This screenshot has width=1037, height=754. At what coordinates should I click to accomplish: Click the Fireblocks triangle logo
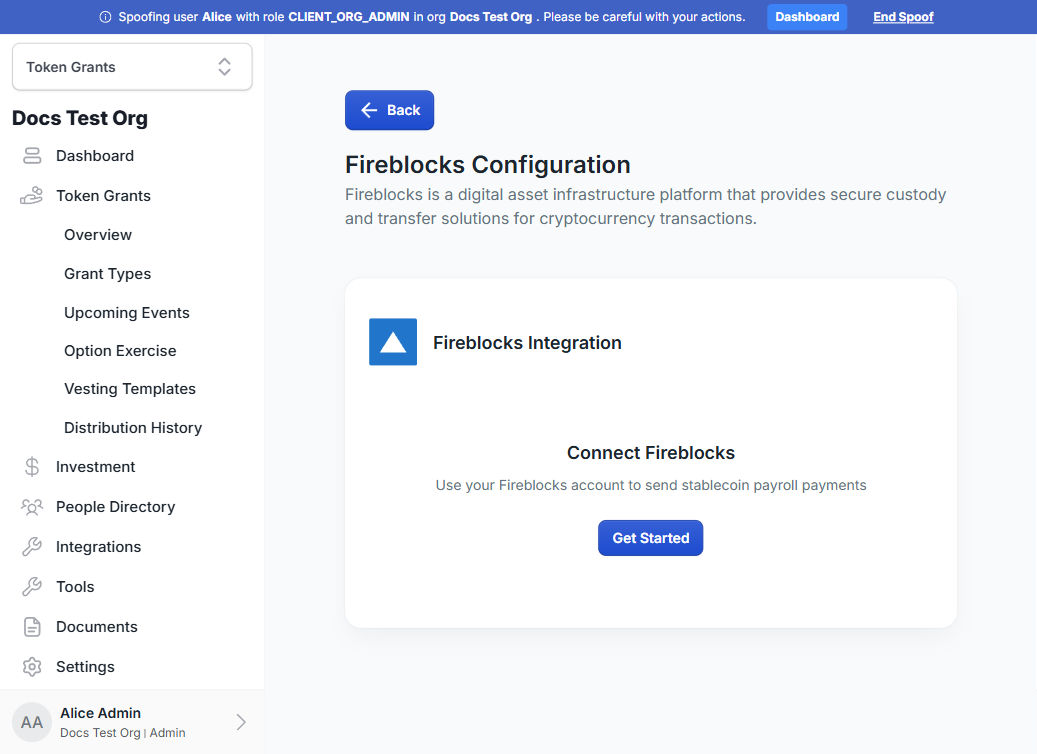[393, 342]
